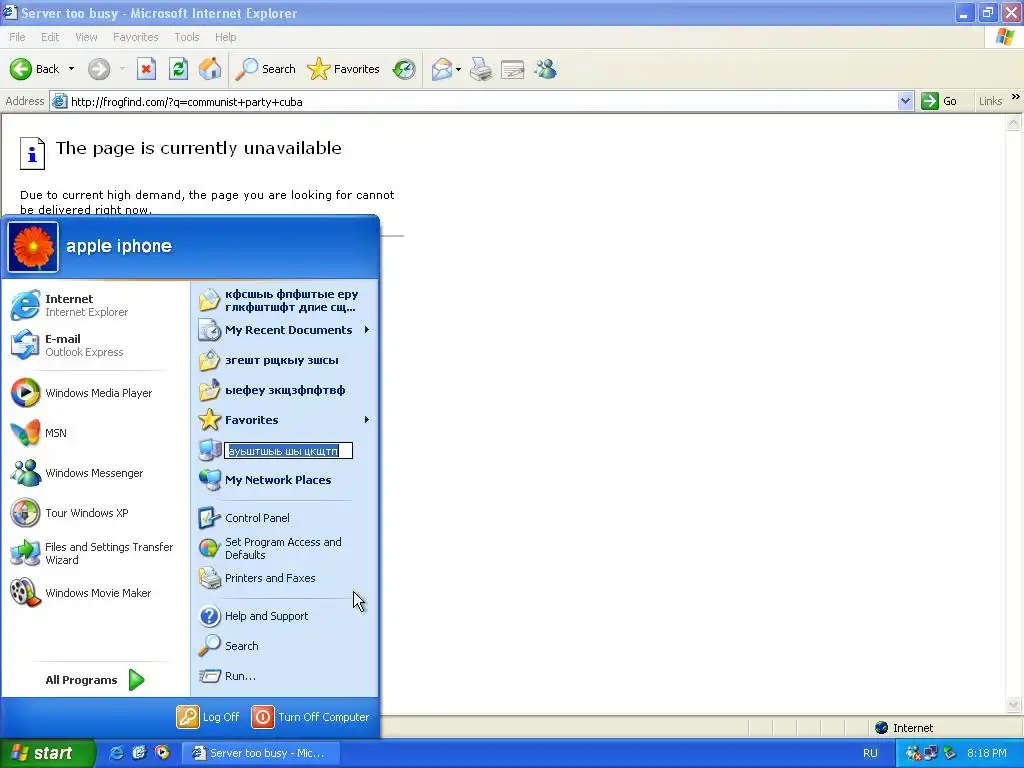The image size is (1024, 768).
Task: Open the Edit menu
Action: coord(50,37)
